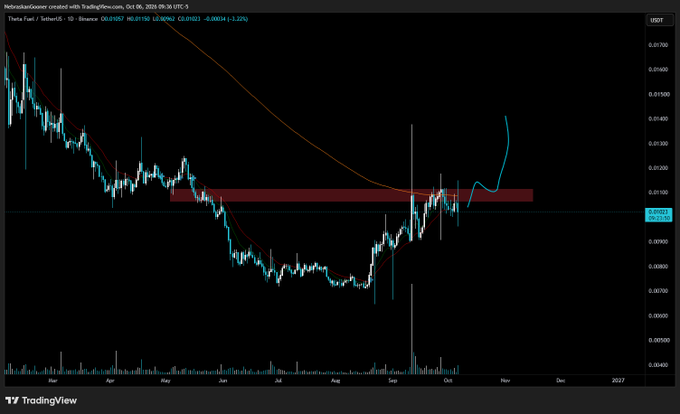Click the 0.00500 price axis label
The width and height of the screenshot is (680, 414).
tap(658, 340)
